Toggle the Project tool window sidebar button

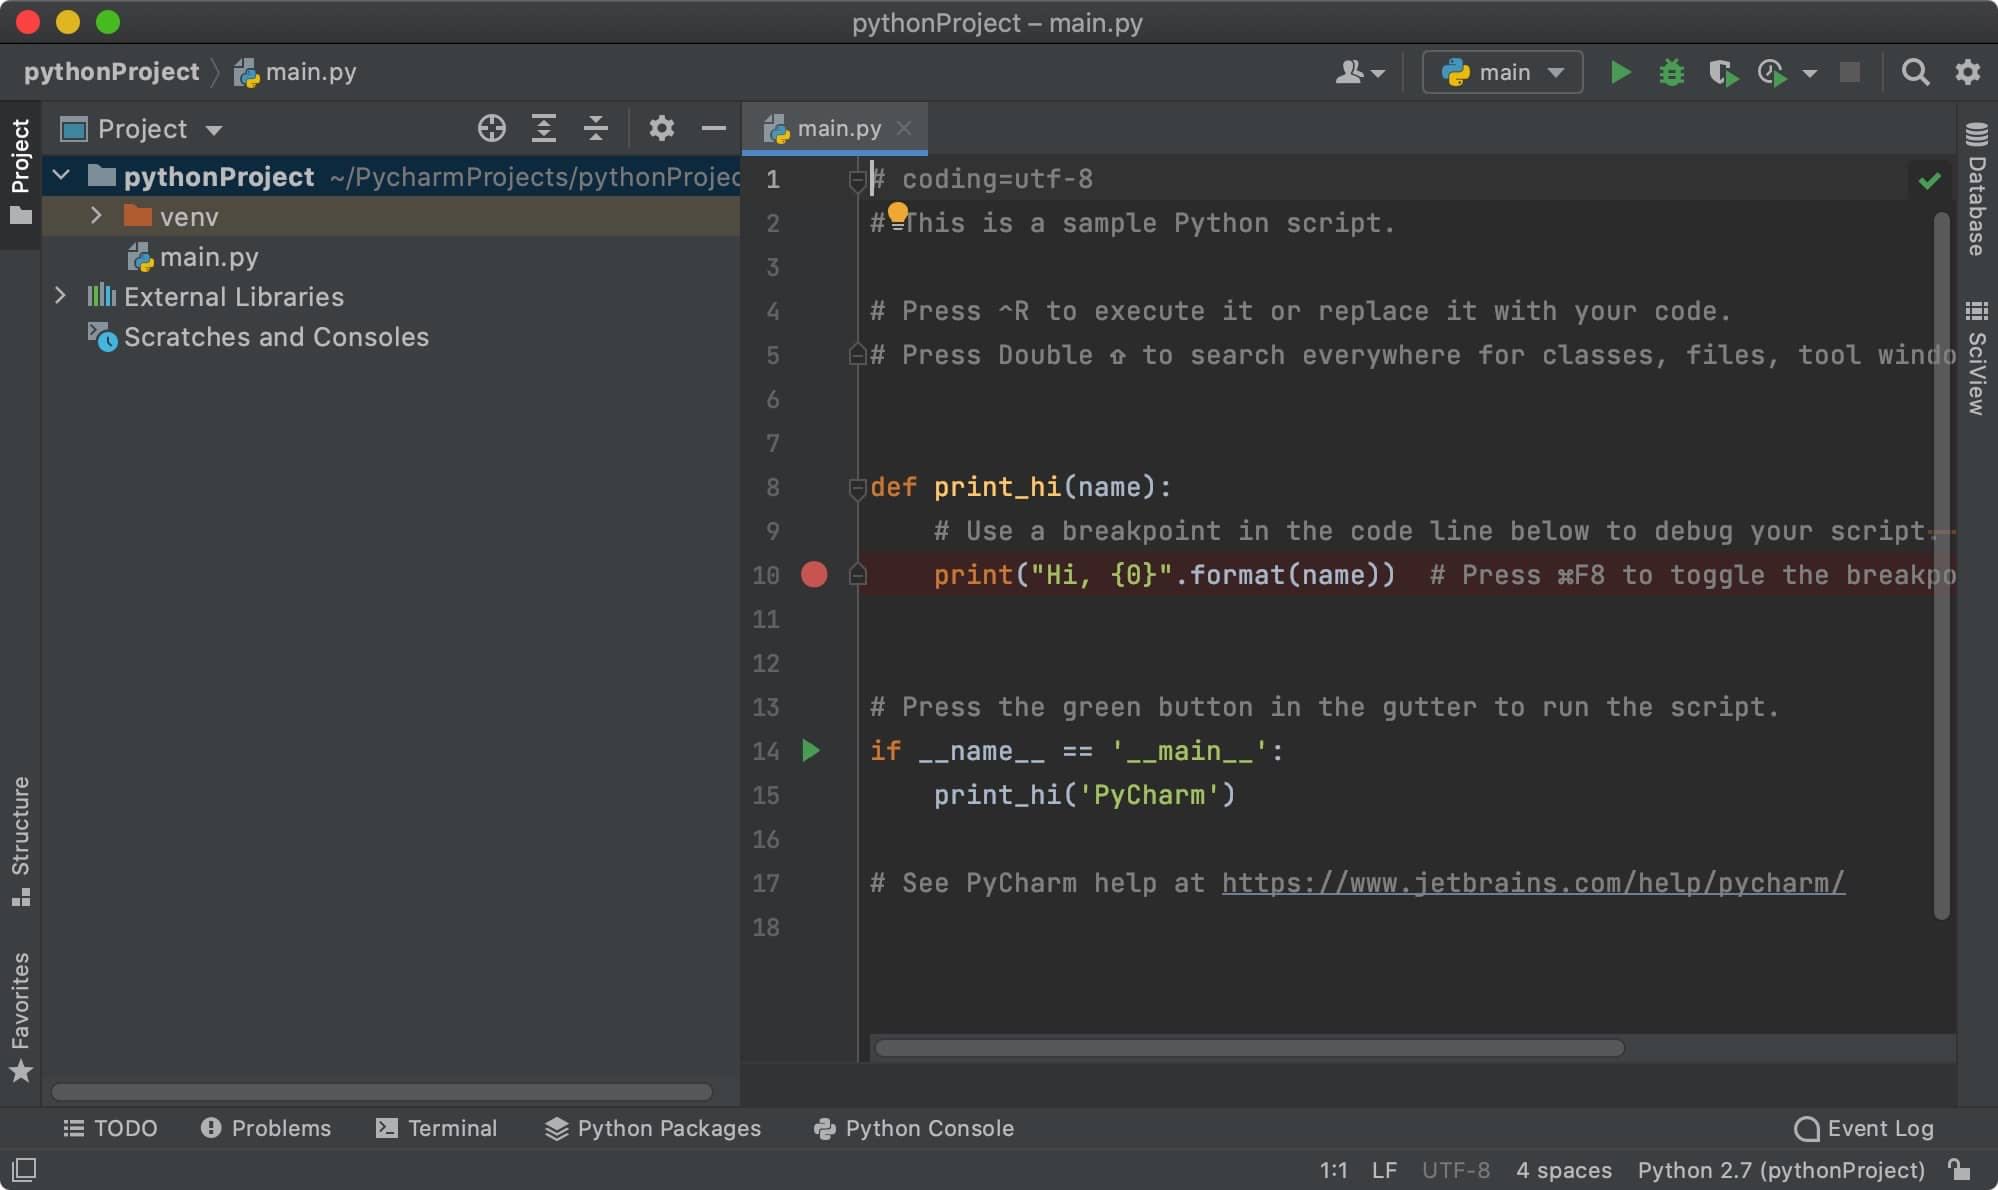[20, 172]
